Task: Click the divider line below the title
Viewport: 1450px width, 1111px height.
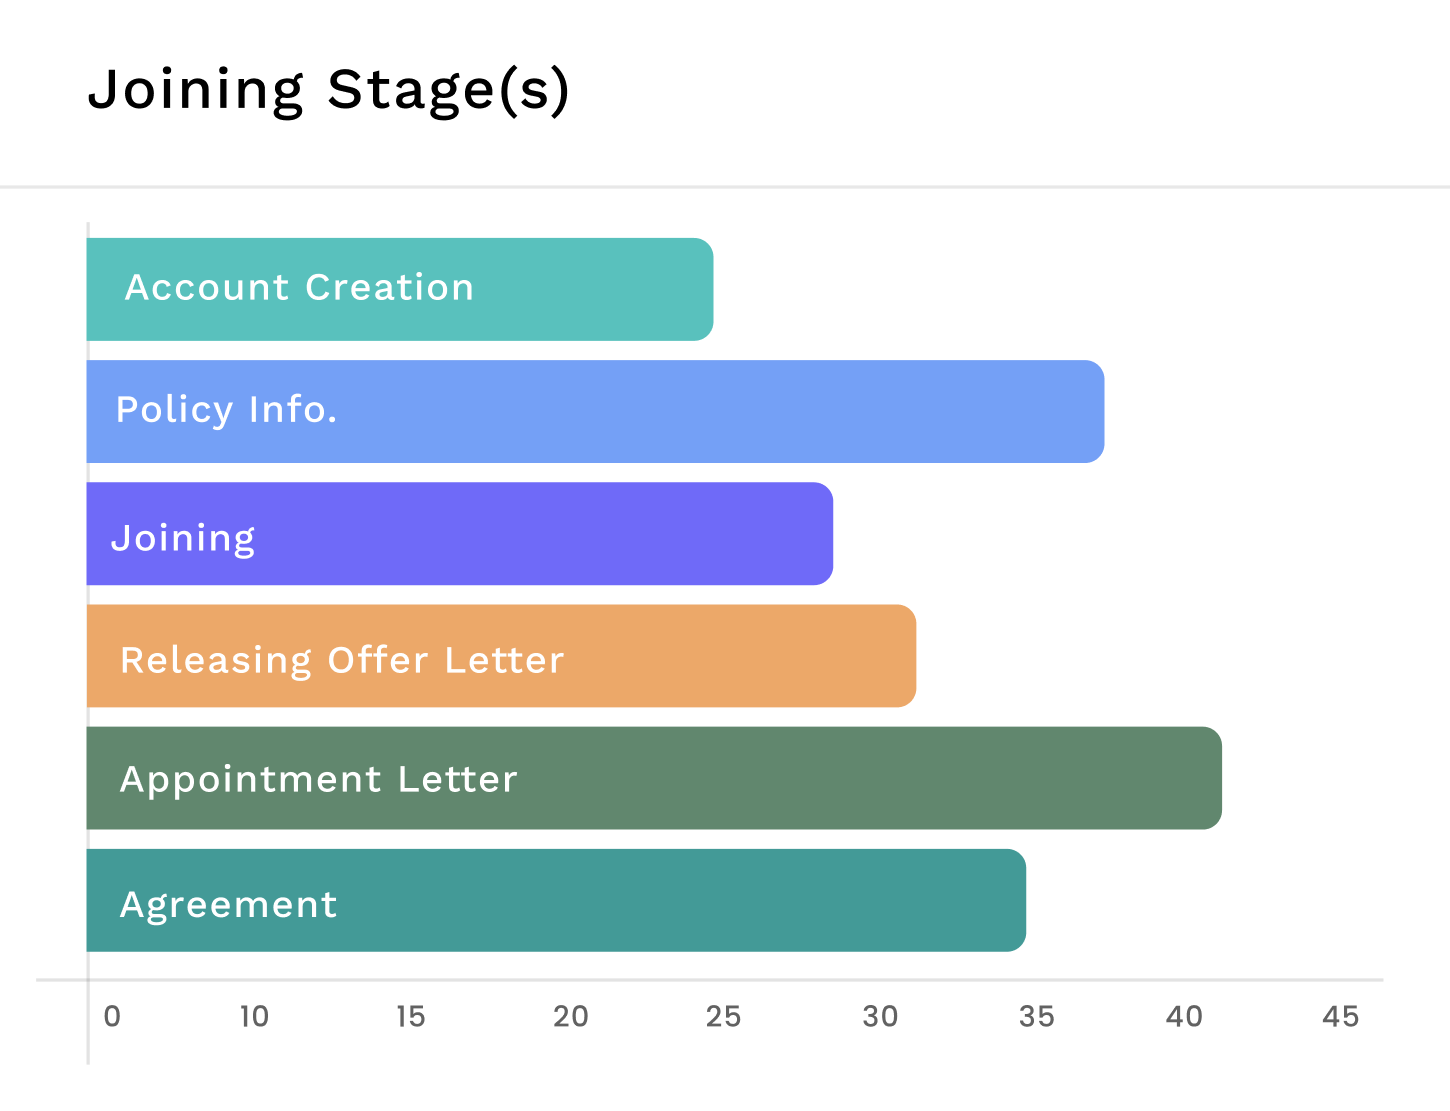Action: tap(725, 187)
